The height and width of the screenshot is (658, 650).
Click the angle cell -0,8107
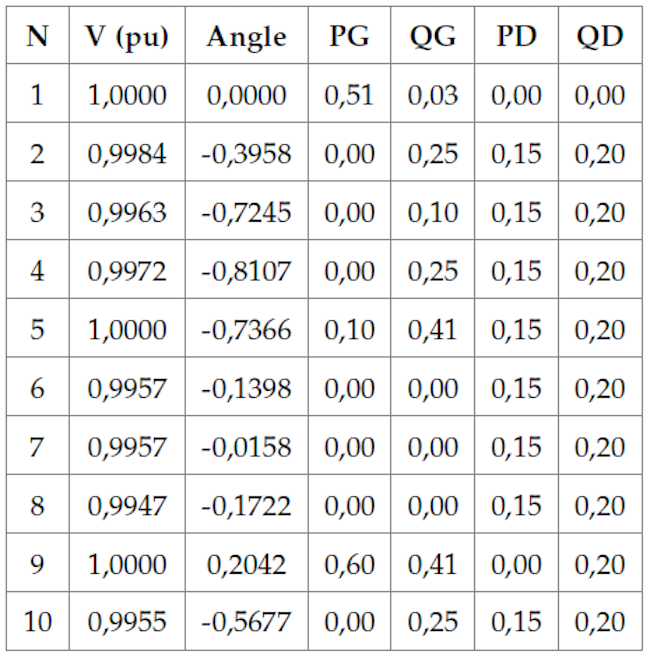pos(246,271)
